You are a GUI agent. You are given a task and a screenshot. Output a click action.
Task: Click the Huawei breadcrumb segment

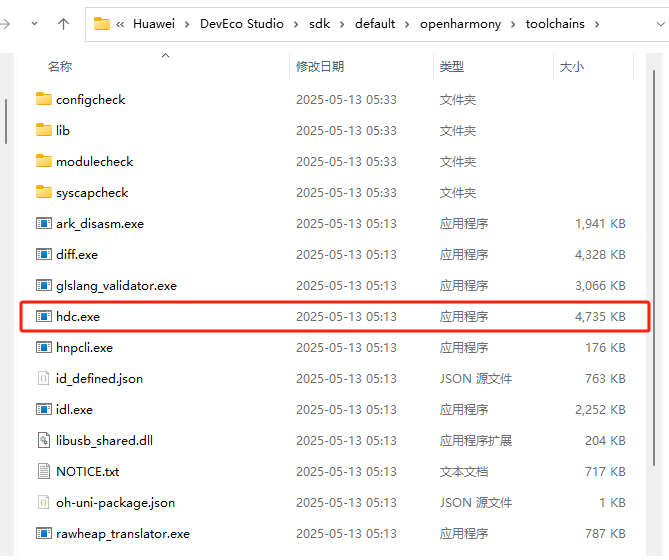(154, 24)
